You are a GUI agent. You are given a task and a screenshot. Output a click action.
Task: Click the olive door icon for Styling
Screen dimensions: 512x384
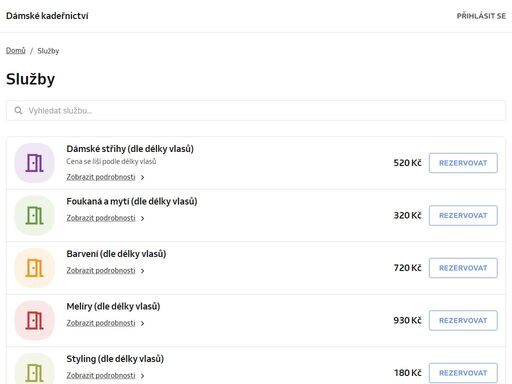click(34, 371)
